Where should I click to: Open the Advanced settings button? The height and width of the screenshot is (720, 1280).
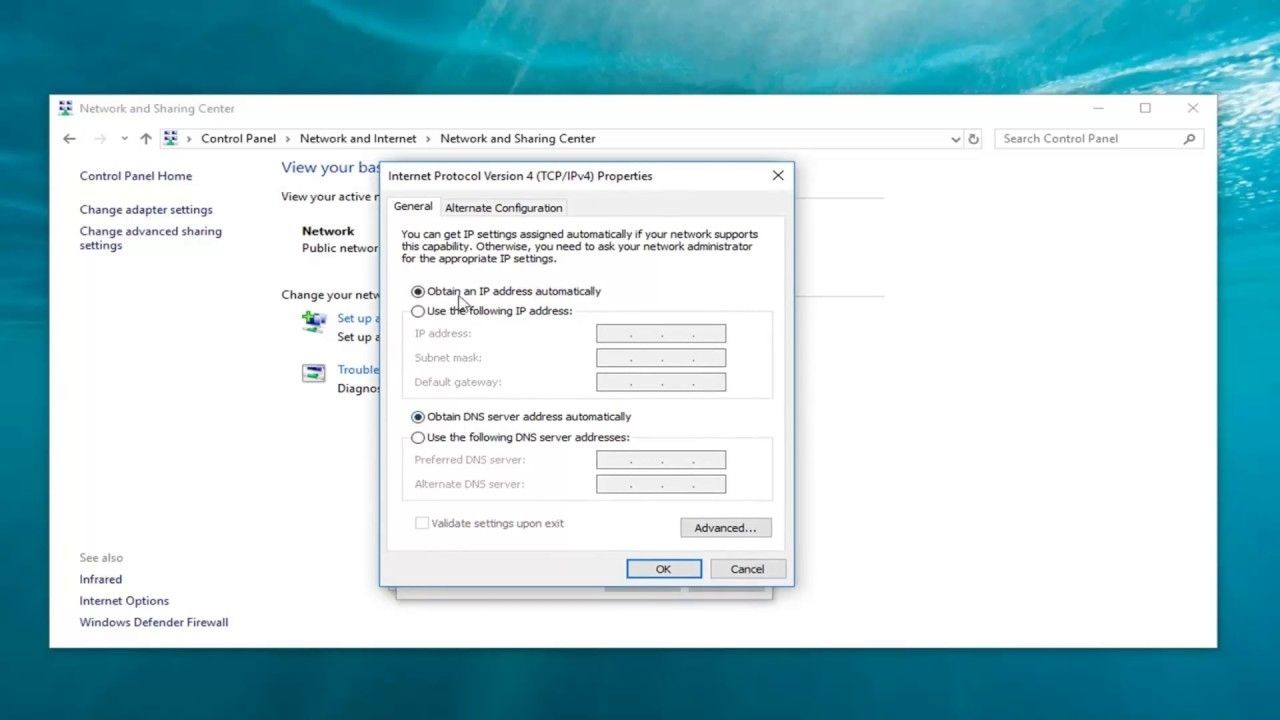coord(725,528)
